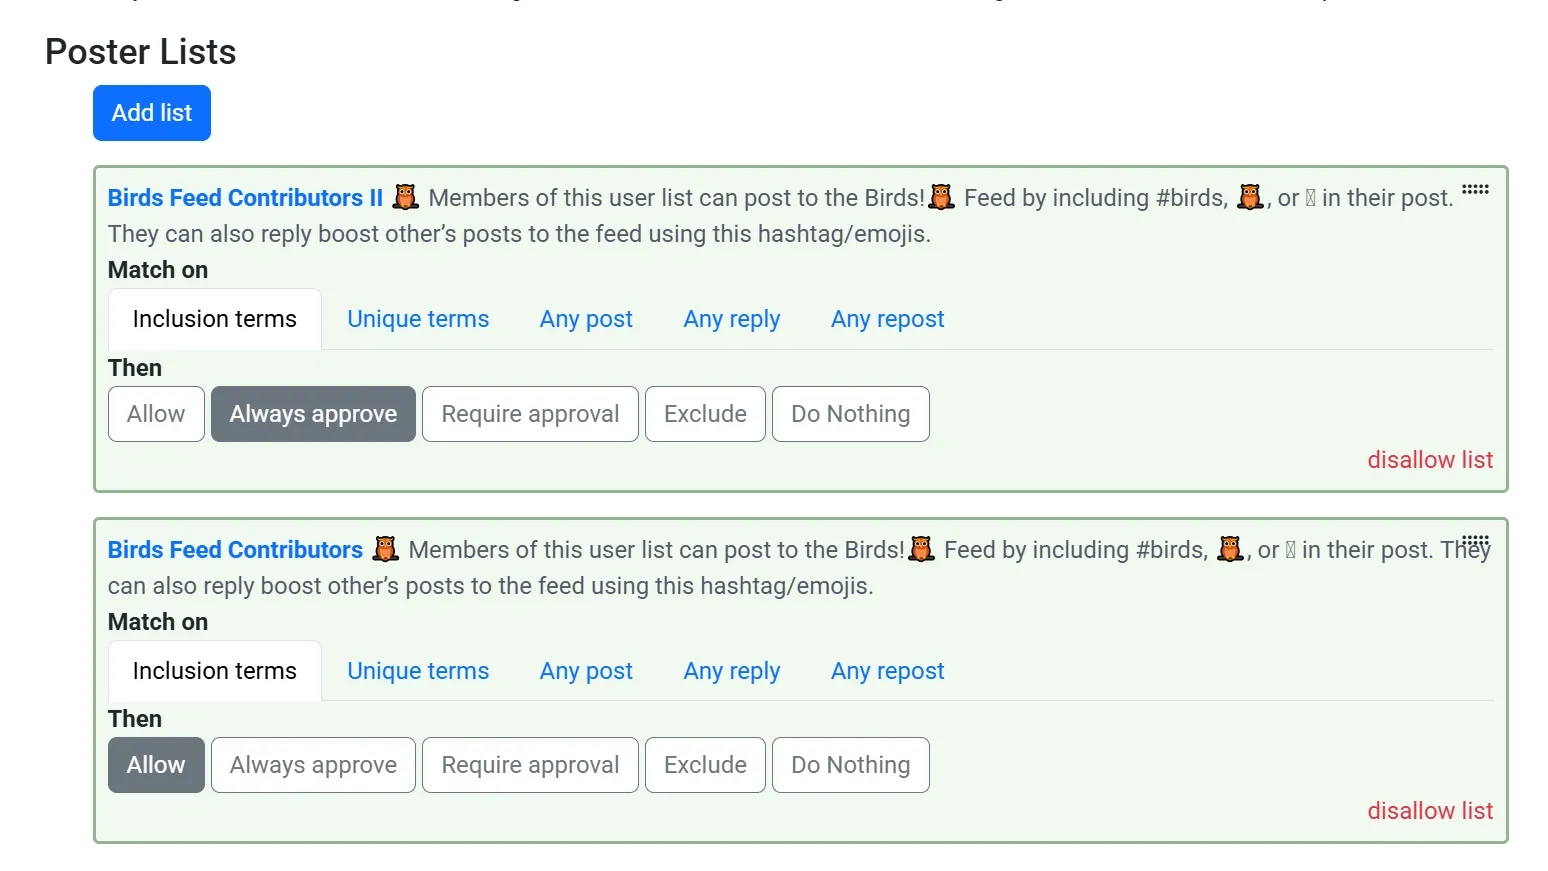Open Unique terms tab in the non-II Contributors list

(x=418, y=671)
